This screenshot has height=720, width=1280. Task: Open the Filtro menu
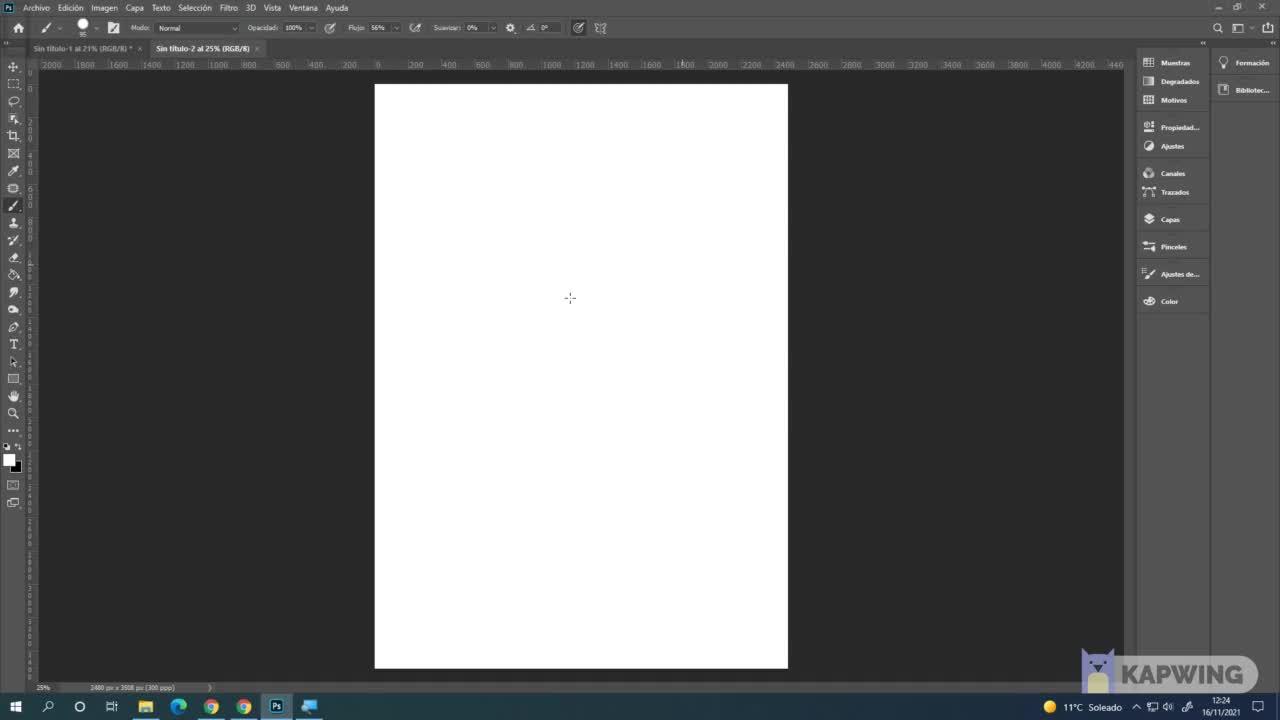coord(229,8)
